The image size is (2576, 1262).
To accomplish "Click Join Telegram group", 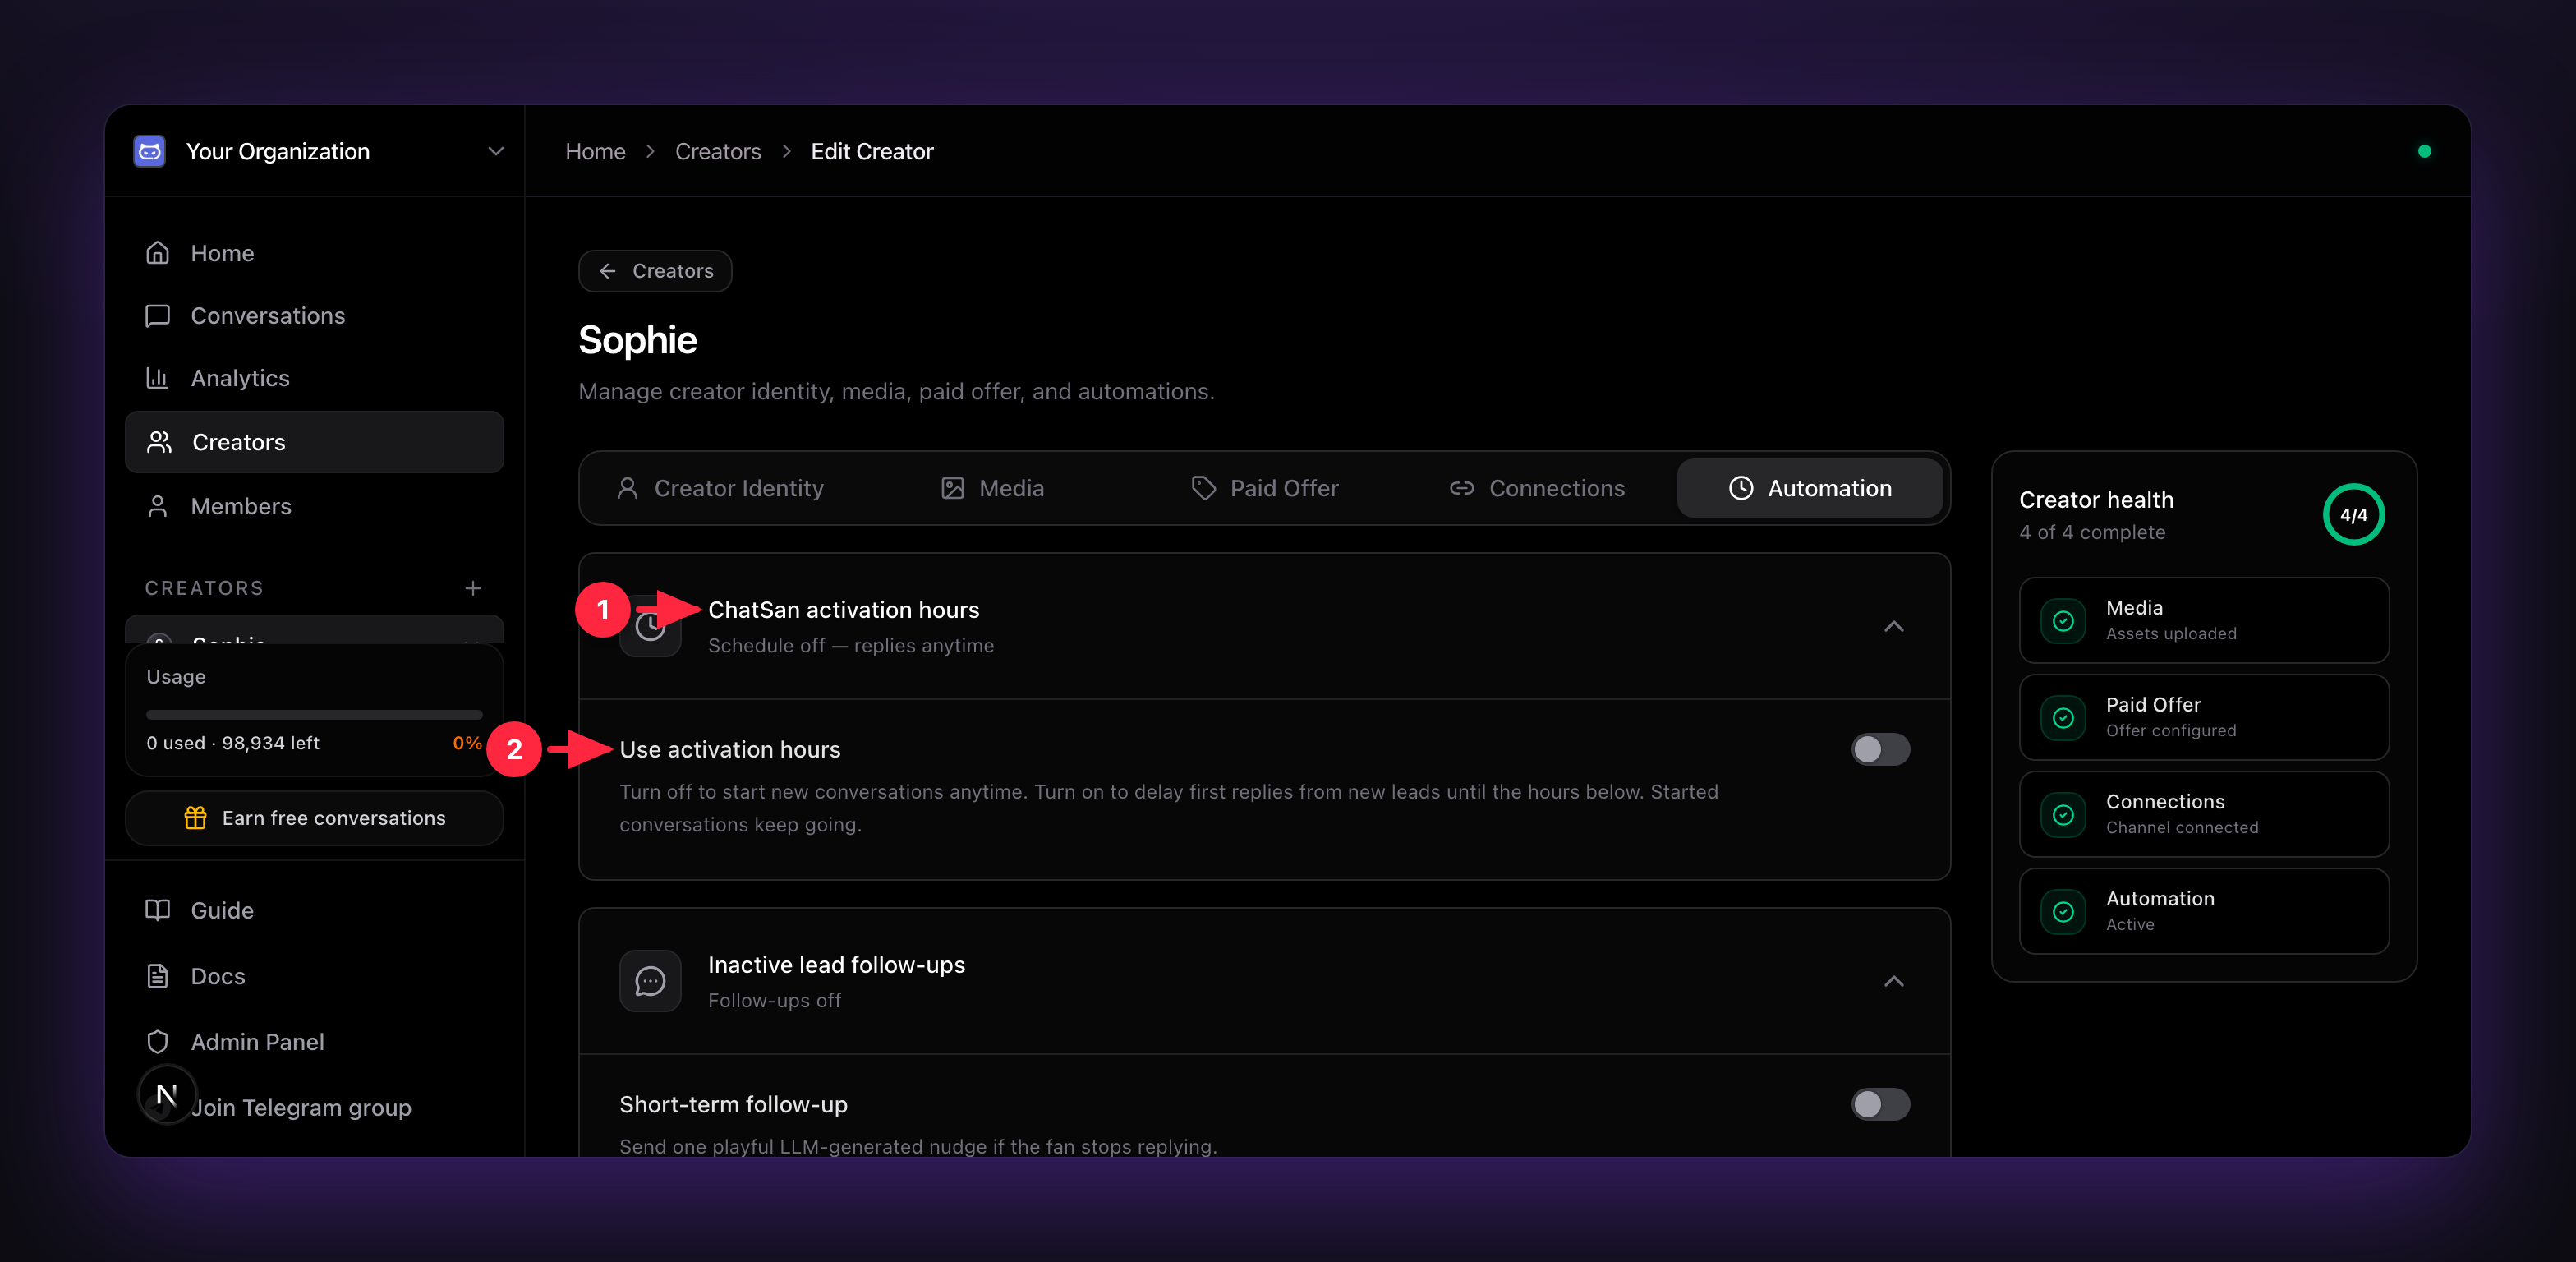I will point(301,1108).
